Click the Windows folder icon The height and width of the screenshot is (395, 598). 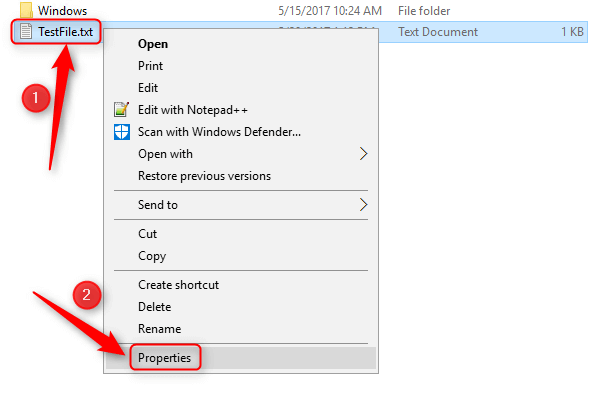26,10
